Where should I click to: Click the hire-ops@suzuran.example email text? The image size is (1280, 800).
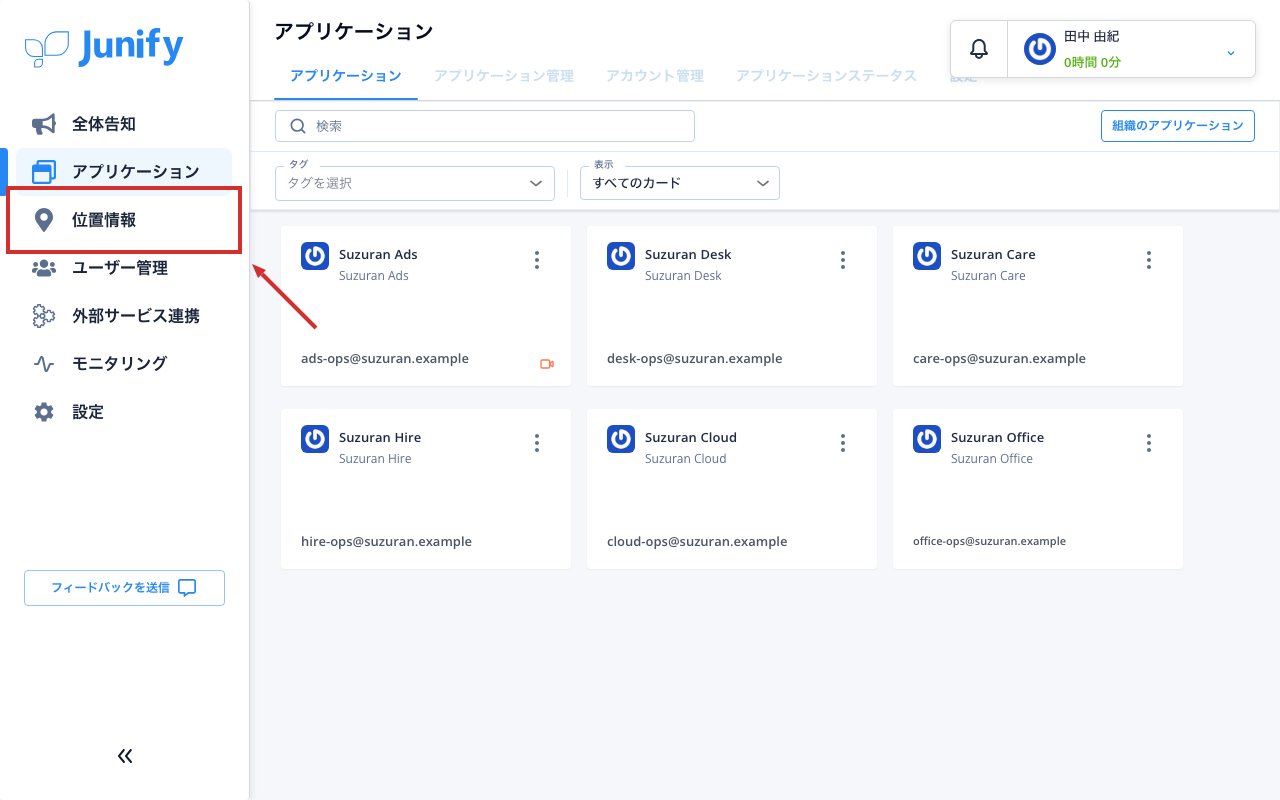click(386, 542)
